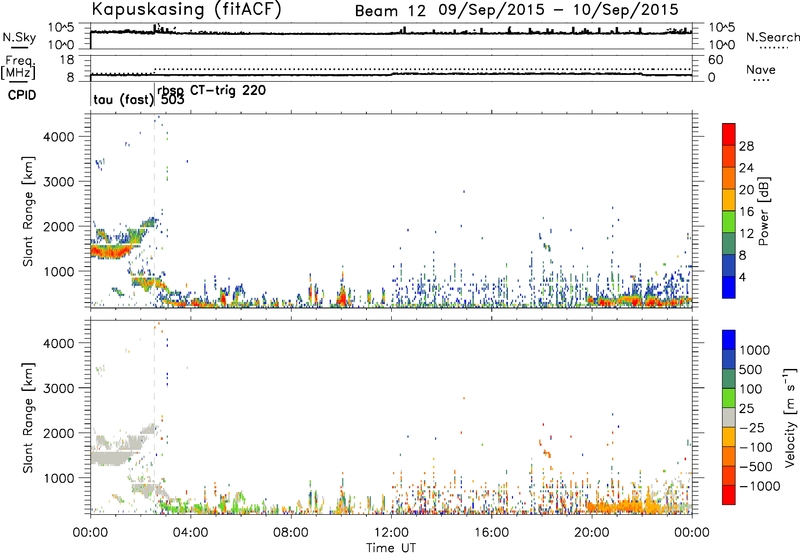The image size is (800, 554).
Task: Click the "4000" range tick of power panel
Action: click(59, 137)
